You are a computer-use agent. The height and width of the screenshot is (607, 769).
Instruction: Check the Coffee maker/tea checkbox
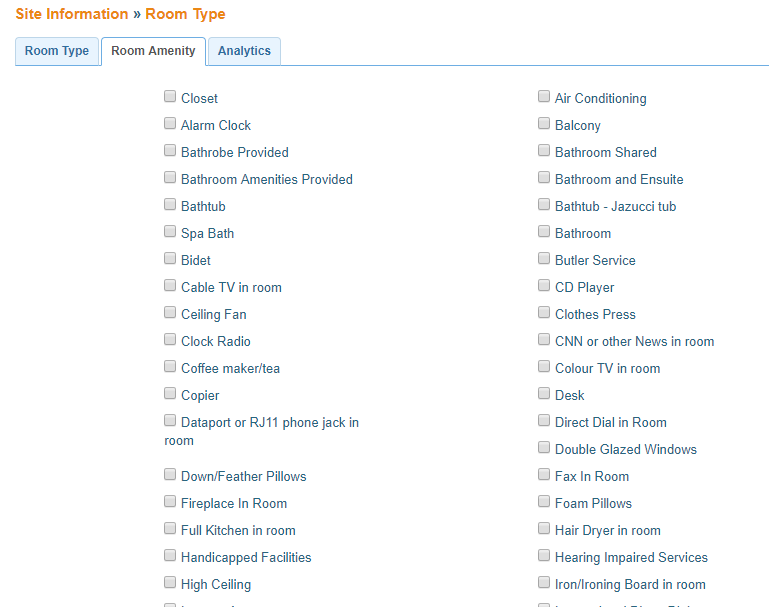(170, 367)
